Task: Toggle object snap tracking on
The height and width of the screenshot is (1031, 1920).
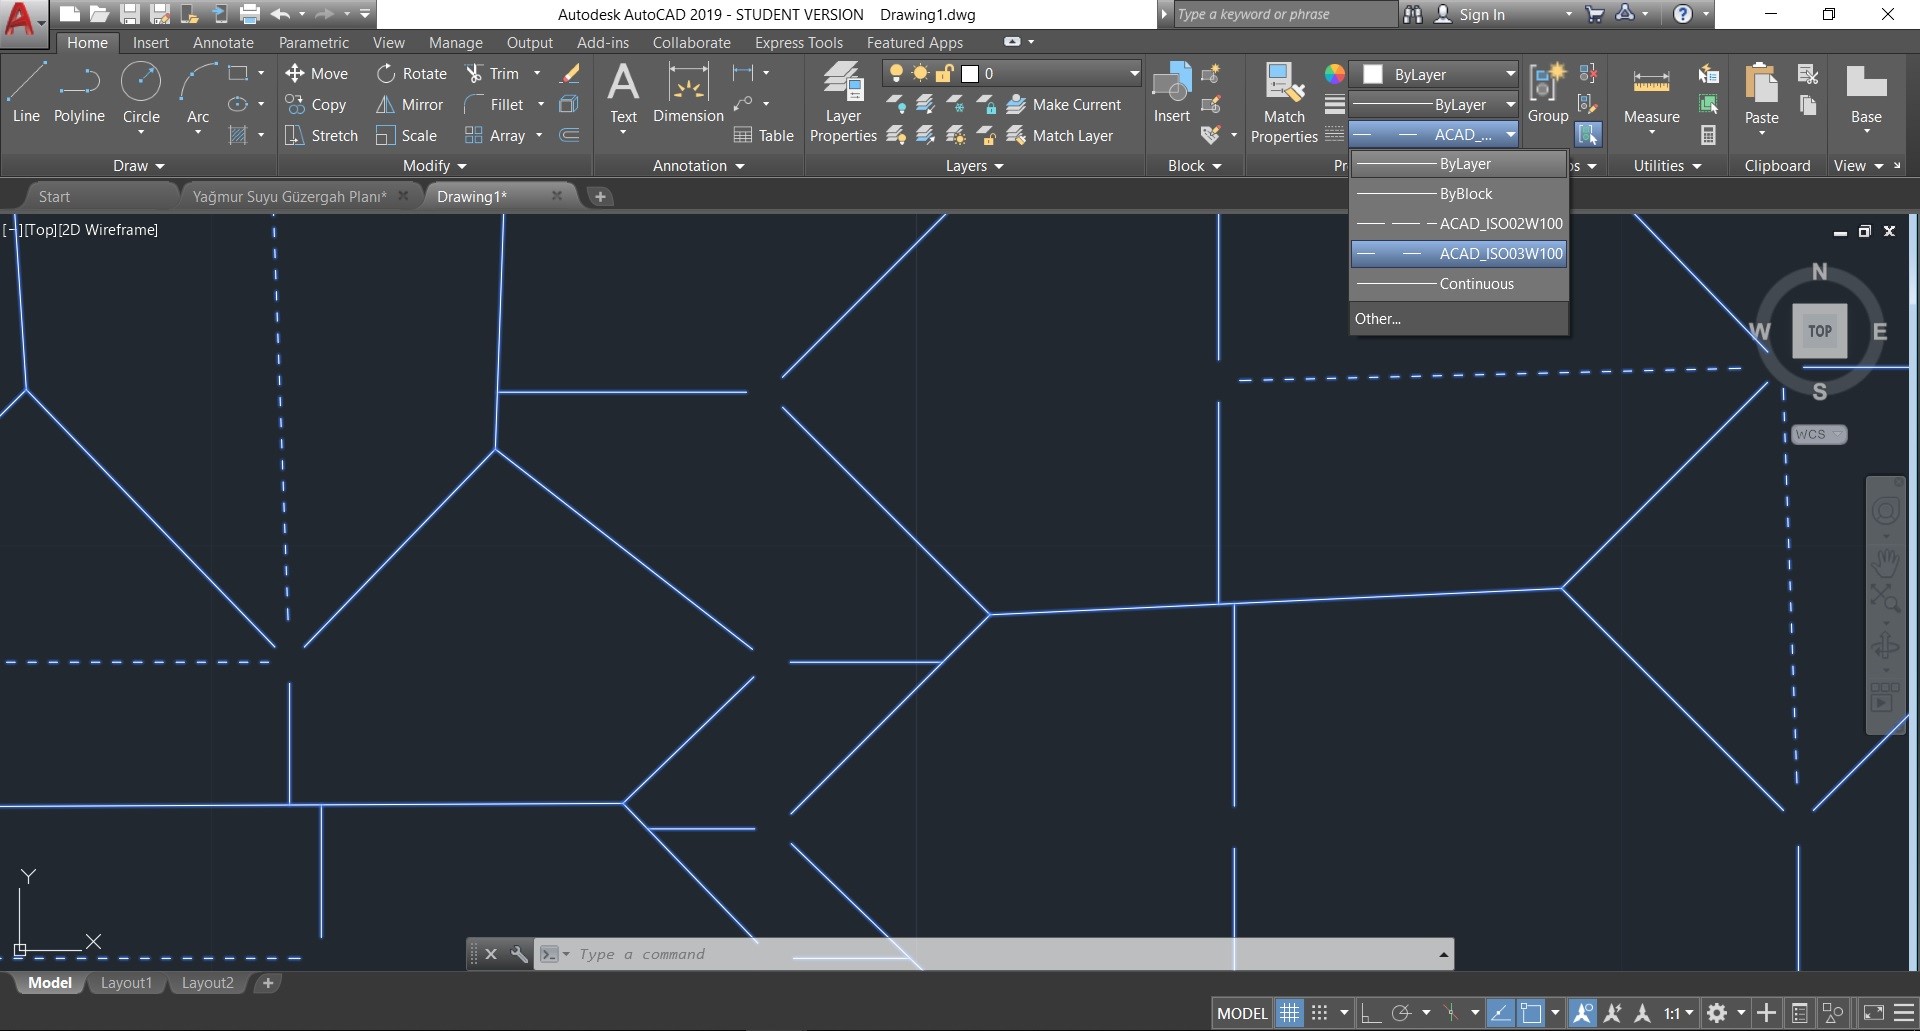Action: click(1453, 1012)
